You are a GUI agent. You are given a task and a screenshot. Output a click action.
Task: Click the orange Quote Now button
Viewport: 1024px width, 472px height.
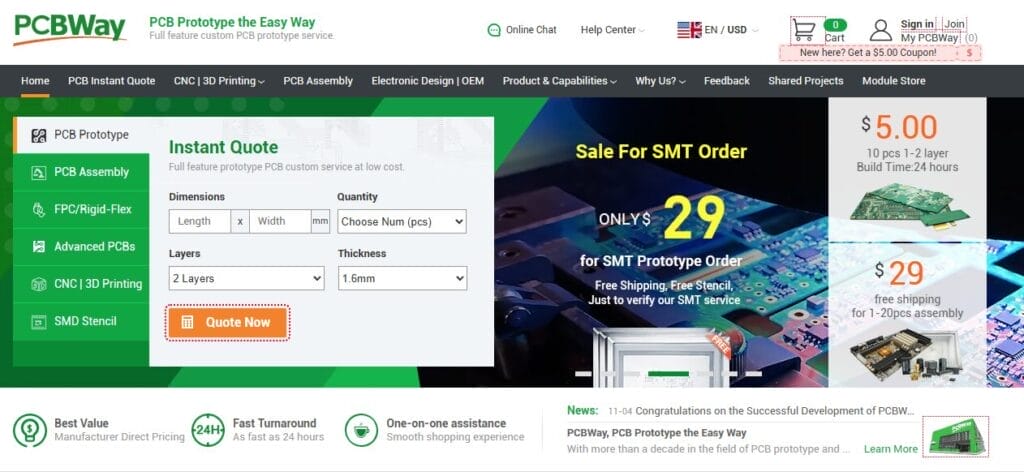[x=227, y=323]
